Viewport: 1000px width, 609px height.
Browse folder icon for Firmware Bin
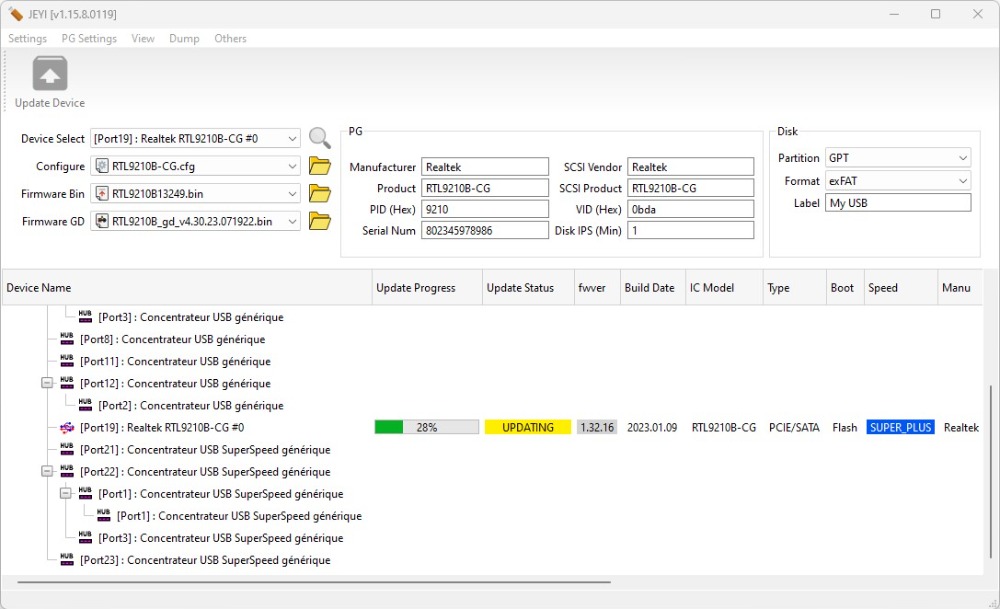click(x=319, y=194)
